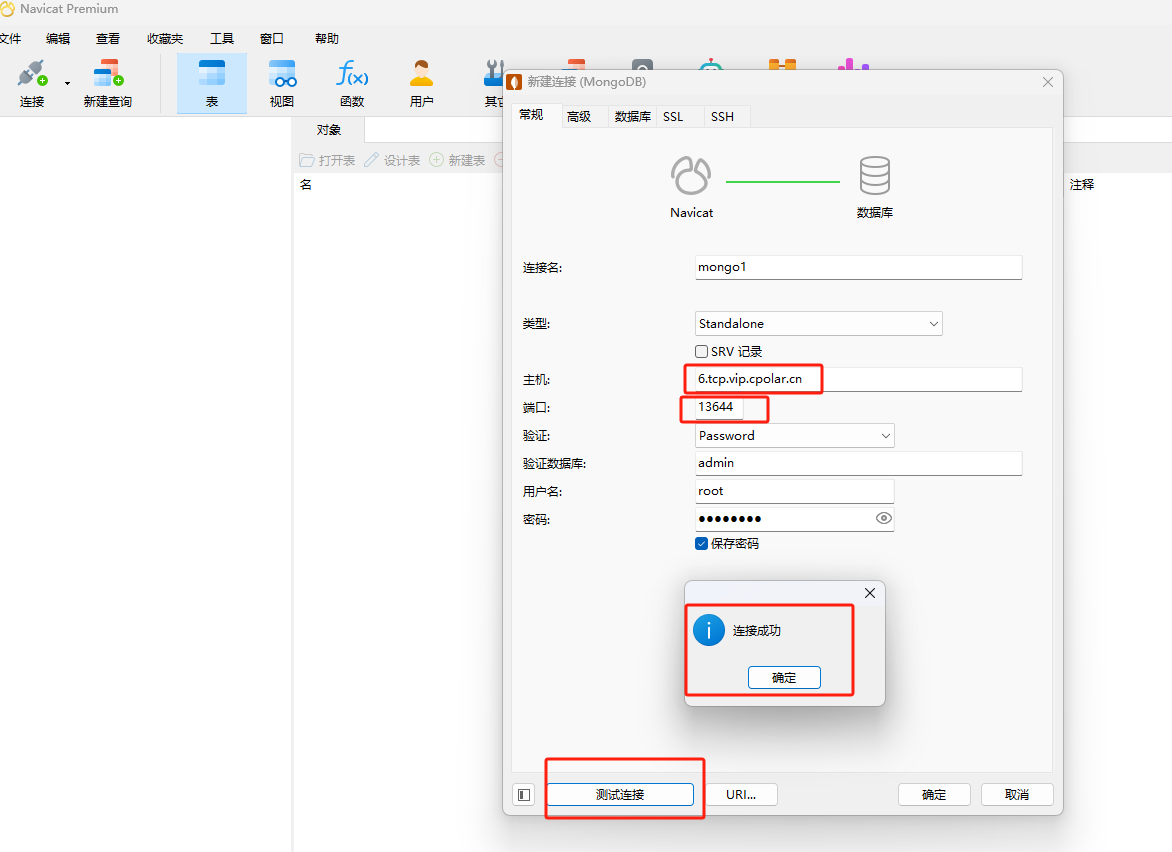Click the Navicat Premium app icon in title bar
The image size is (1172, 852).
[7, 9]
